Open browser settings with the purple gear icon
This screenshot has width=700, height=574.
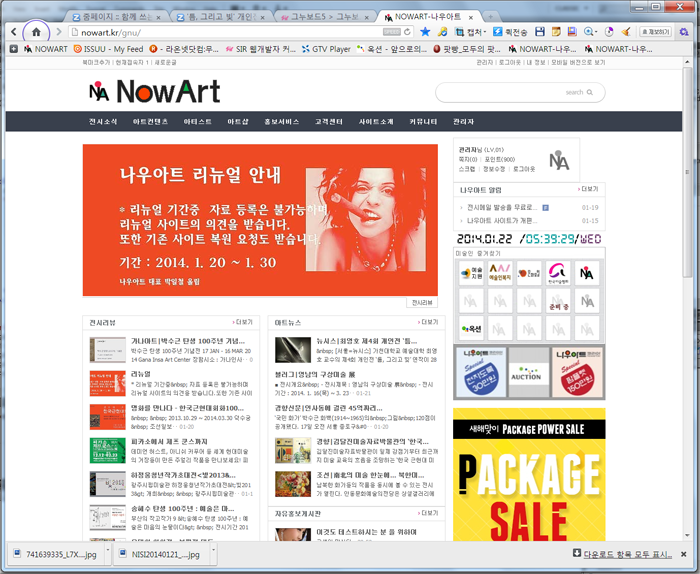tap(683, 32)
